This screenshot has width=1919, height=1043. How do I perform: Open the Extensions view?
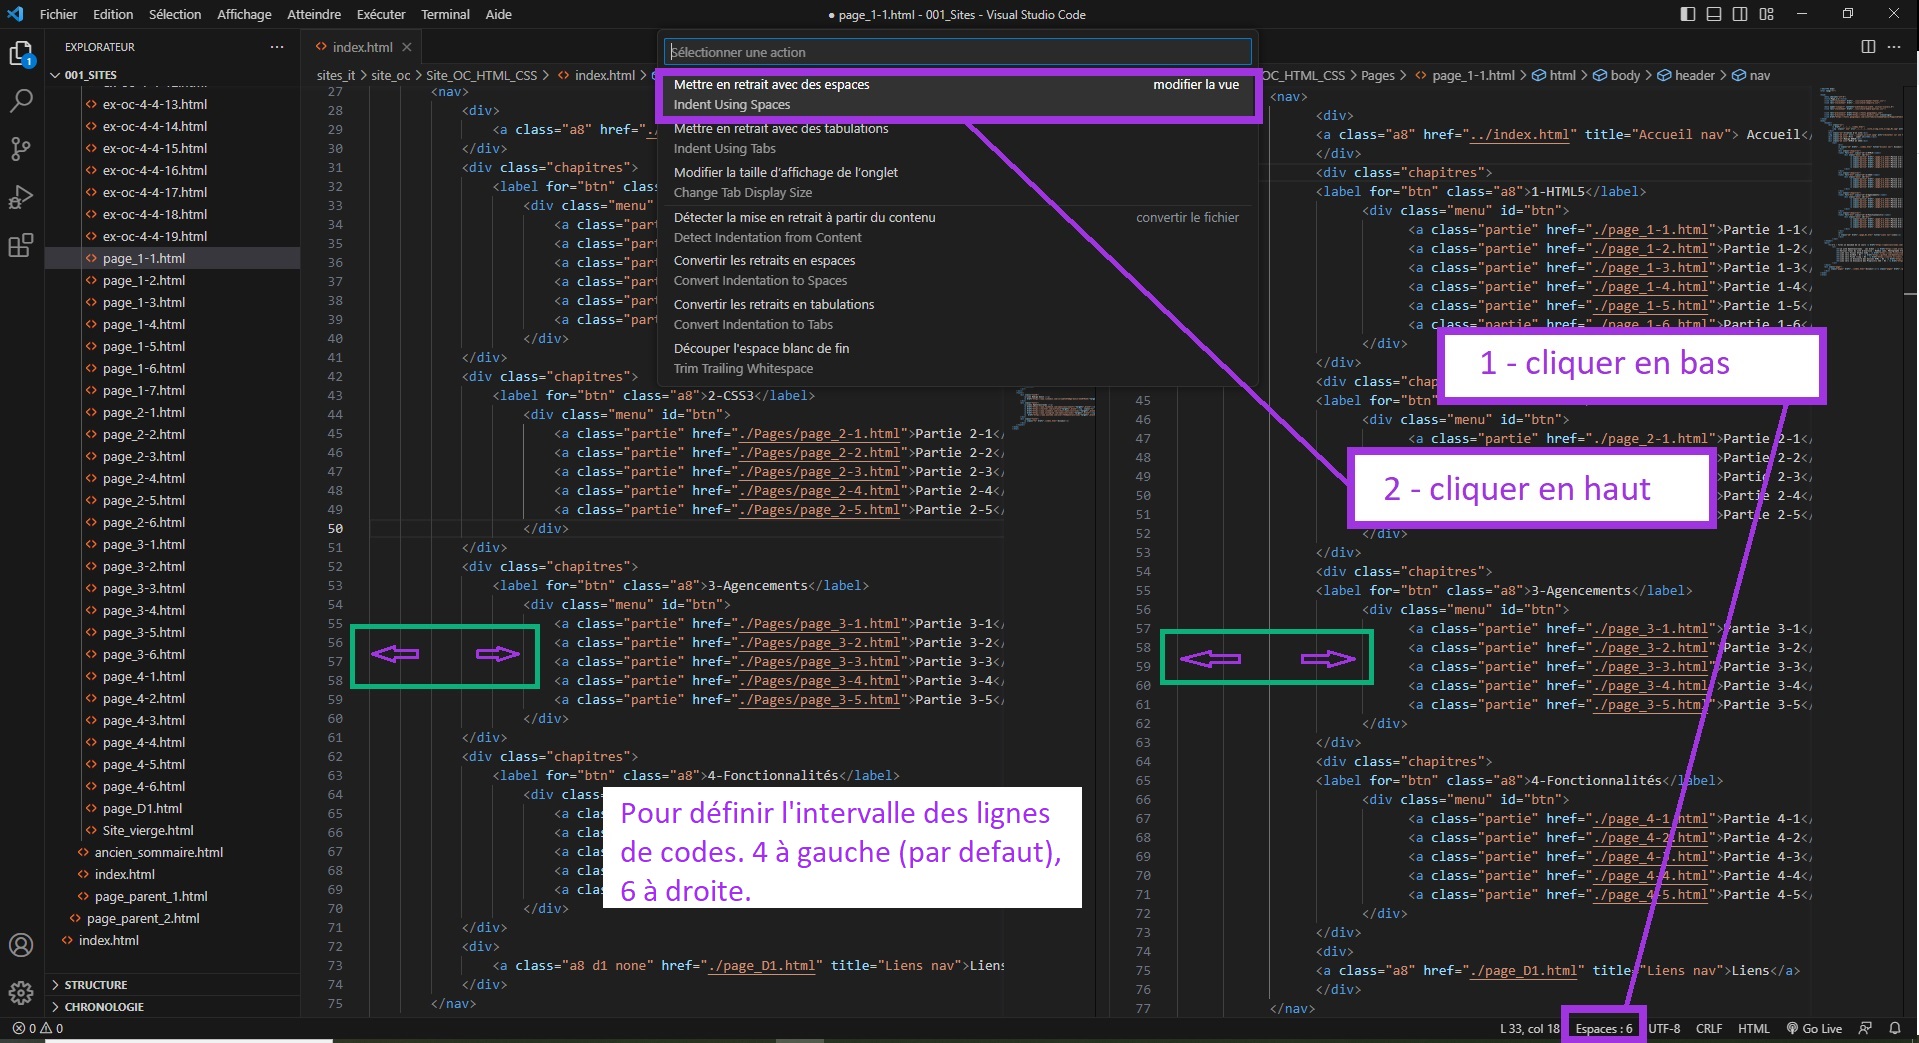21,245
